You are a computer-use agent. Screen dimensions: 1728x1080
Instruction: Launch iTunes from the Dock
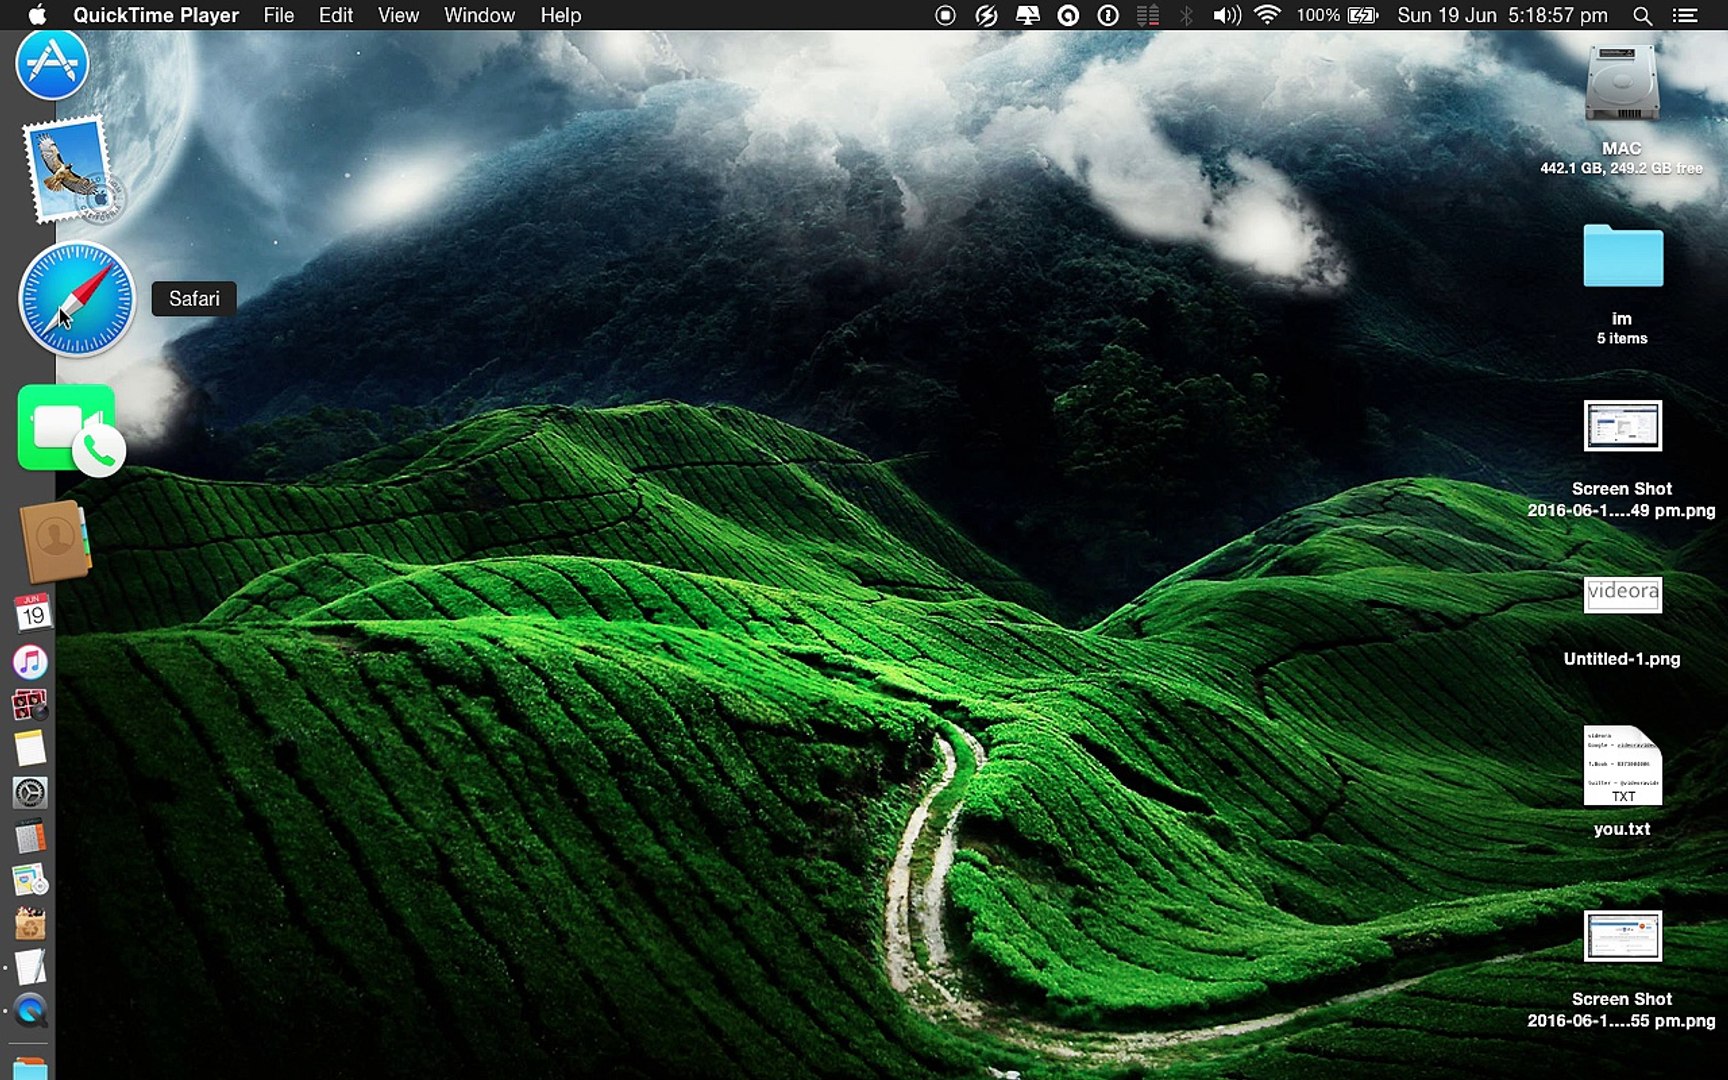[30, 661]
